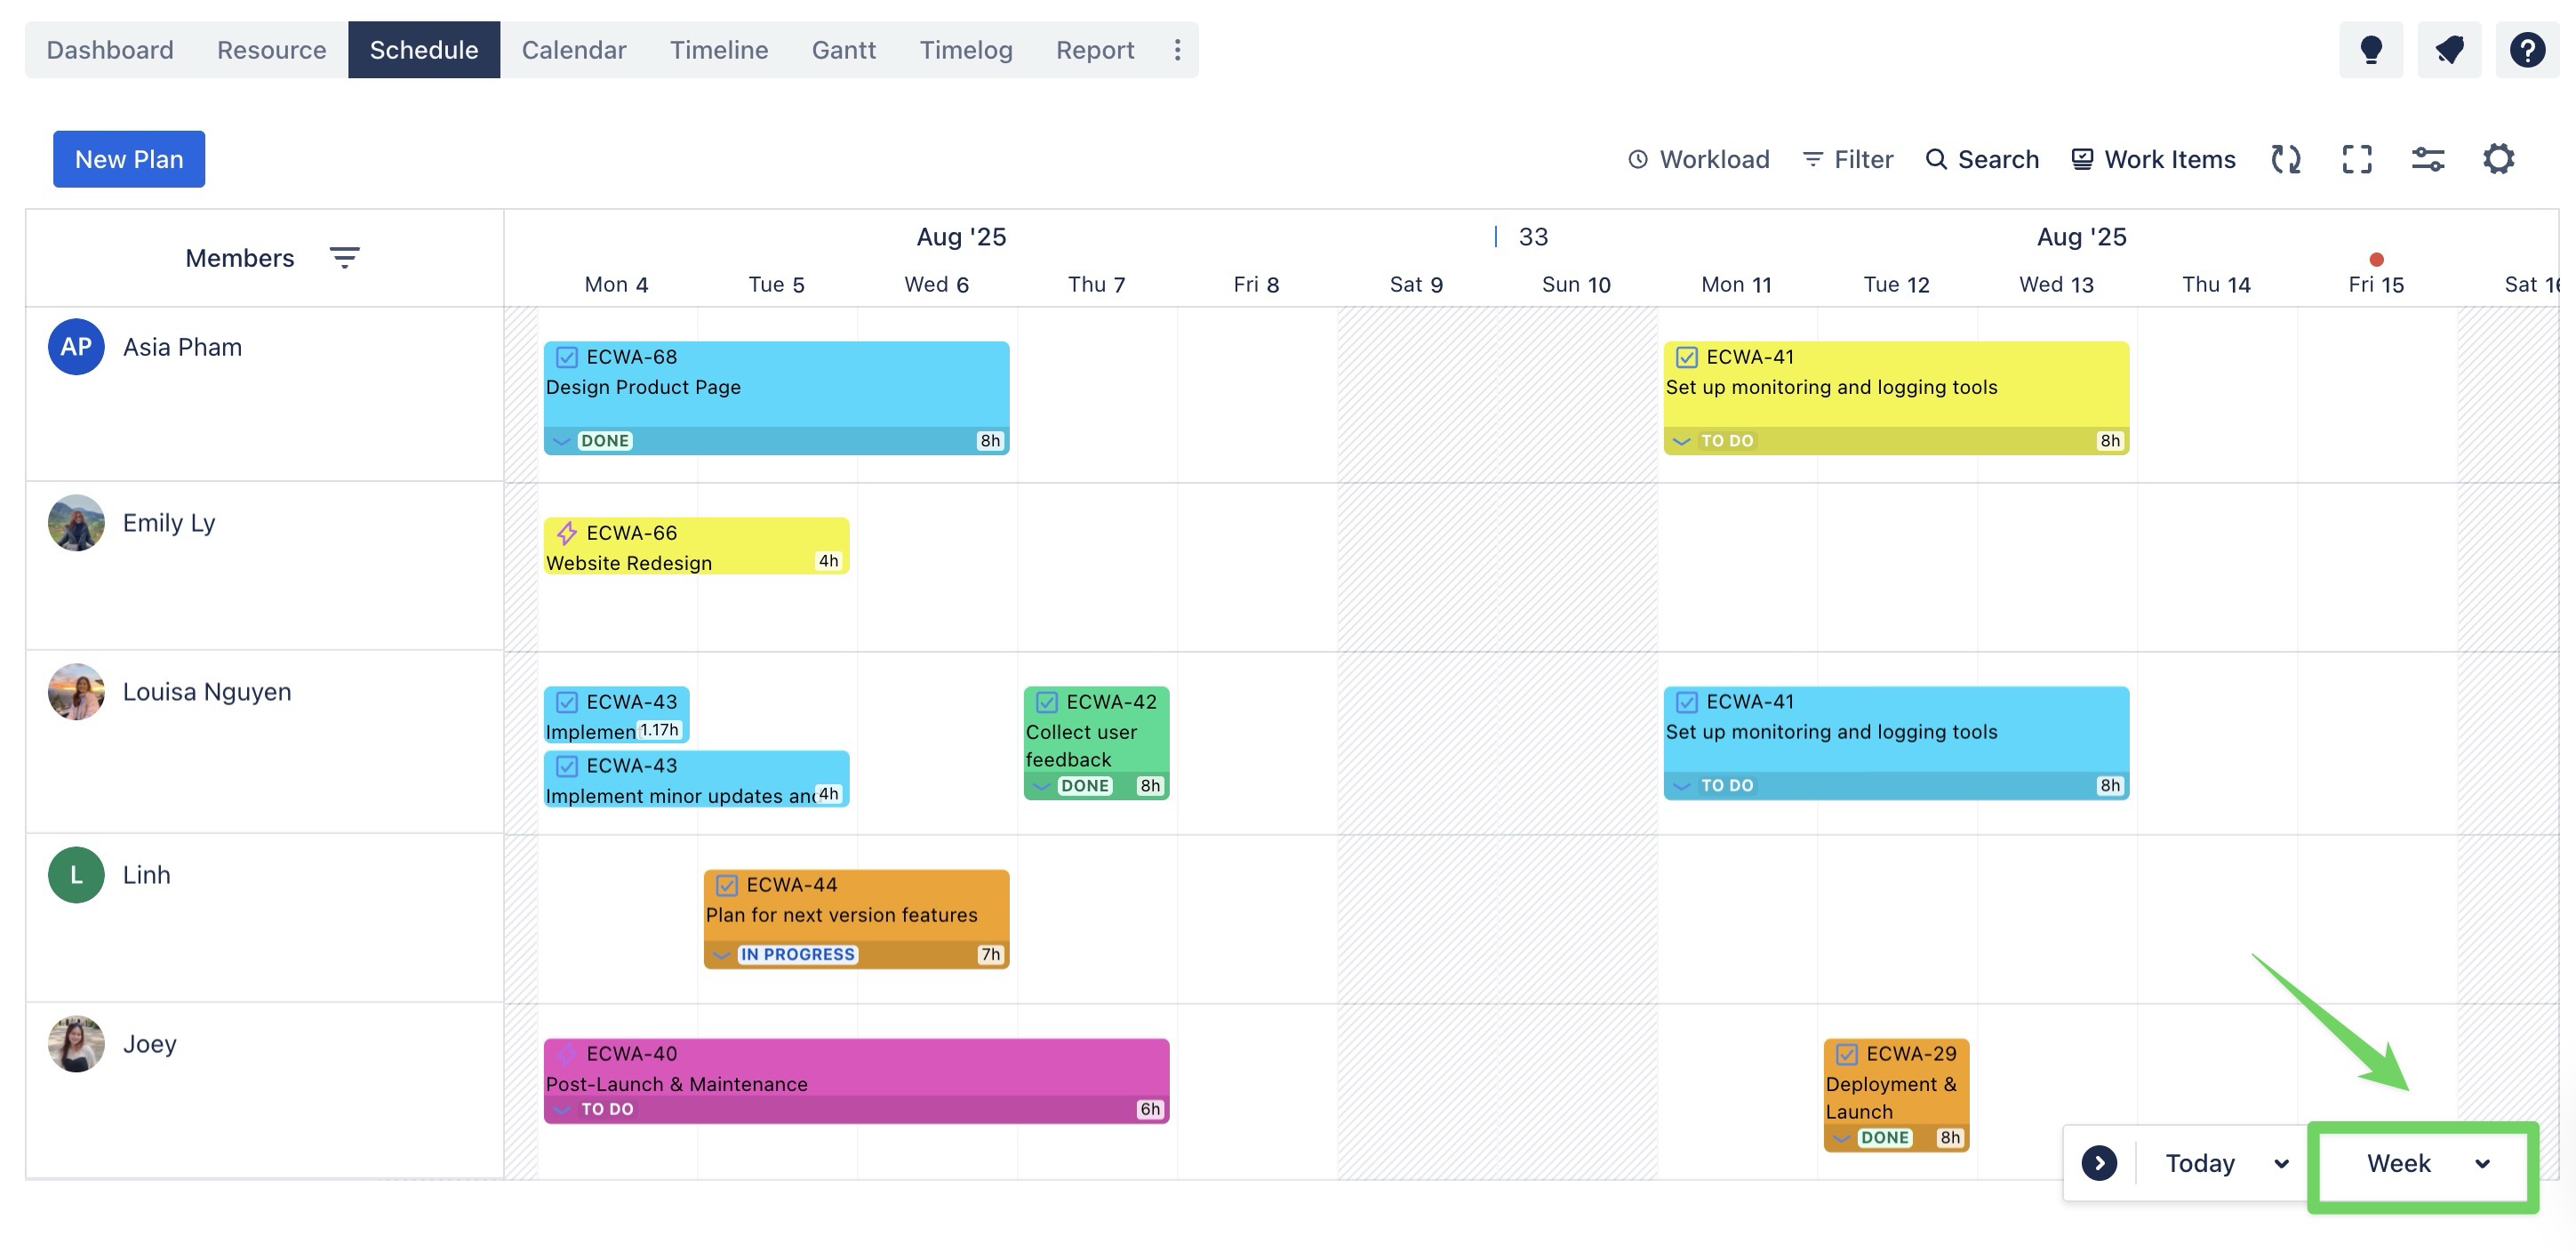Click the sync refresh icon

pos(2285,159)
